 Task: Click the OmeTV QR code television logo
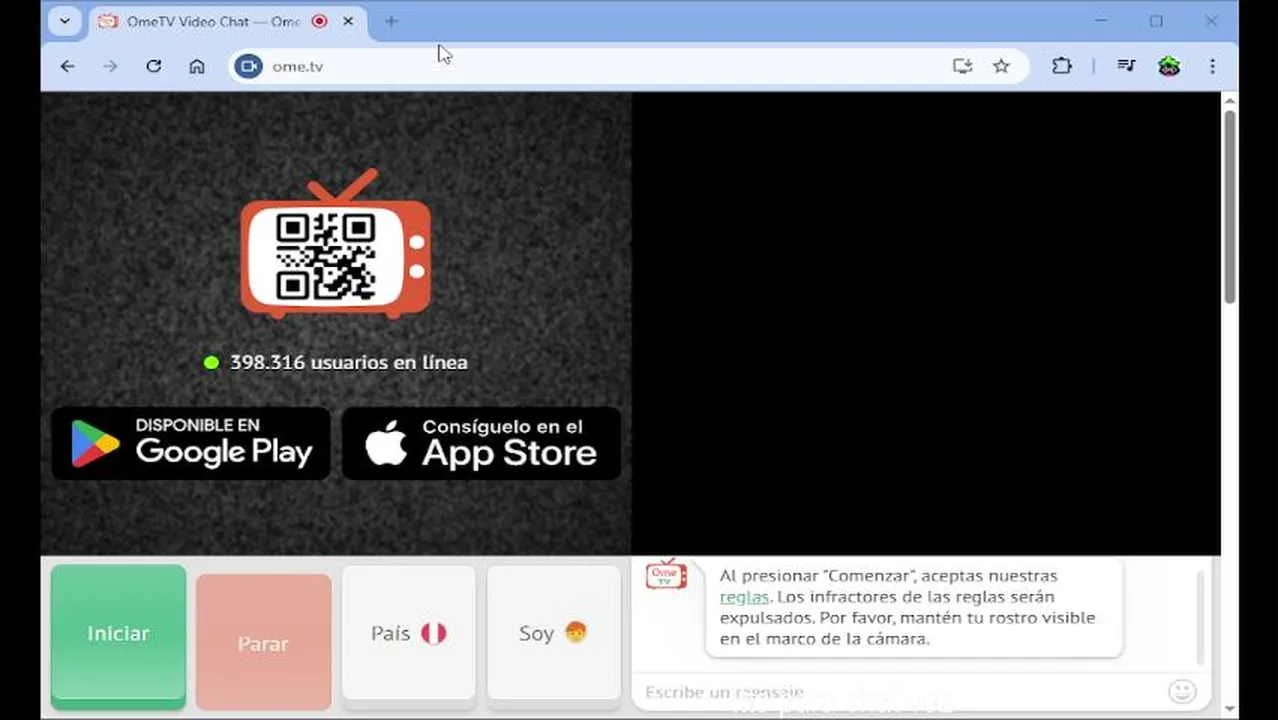coord(336,244)
